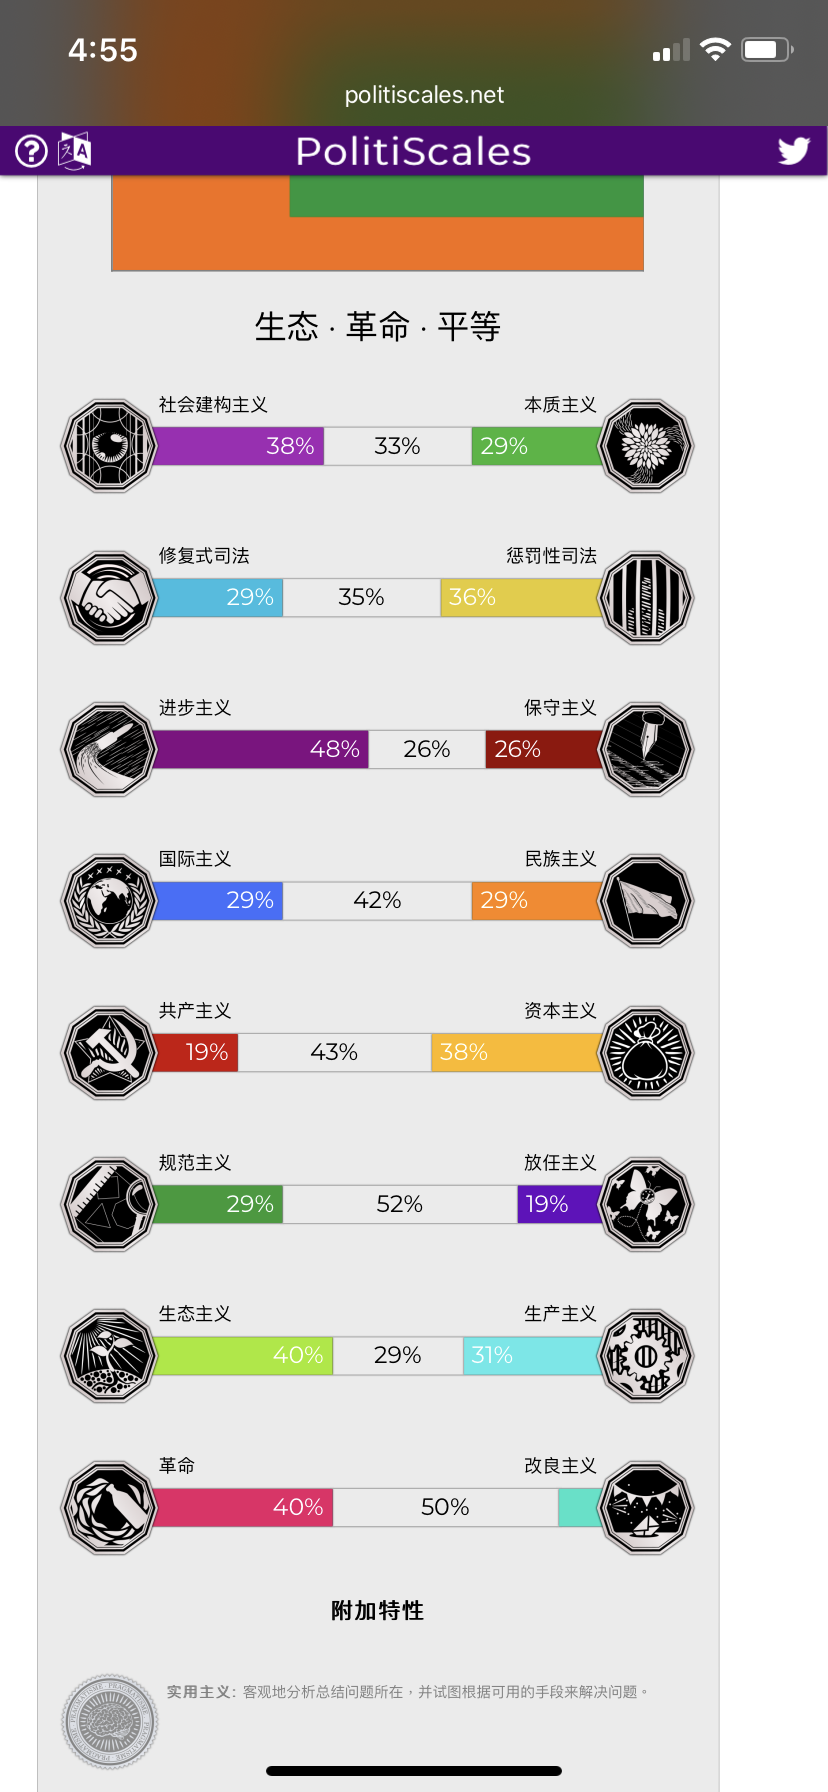Tap the butterfly laissez-faire badge
The width and height of the screenshot is (828, 1792).
646,1204
